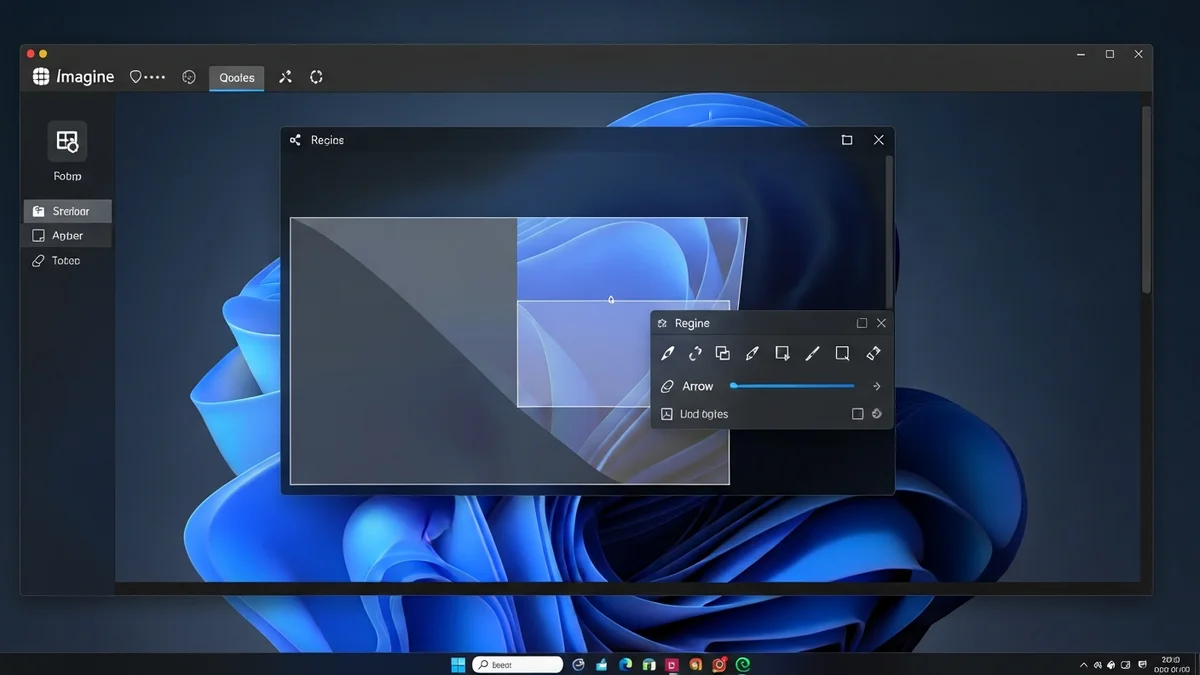1200x675 pixels.
Task: Click the crossed tools icon right of Qooles
Action: tap(285, 77)
